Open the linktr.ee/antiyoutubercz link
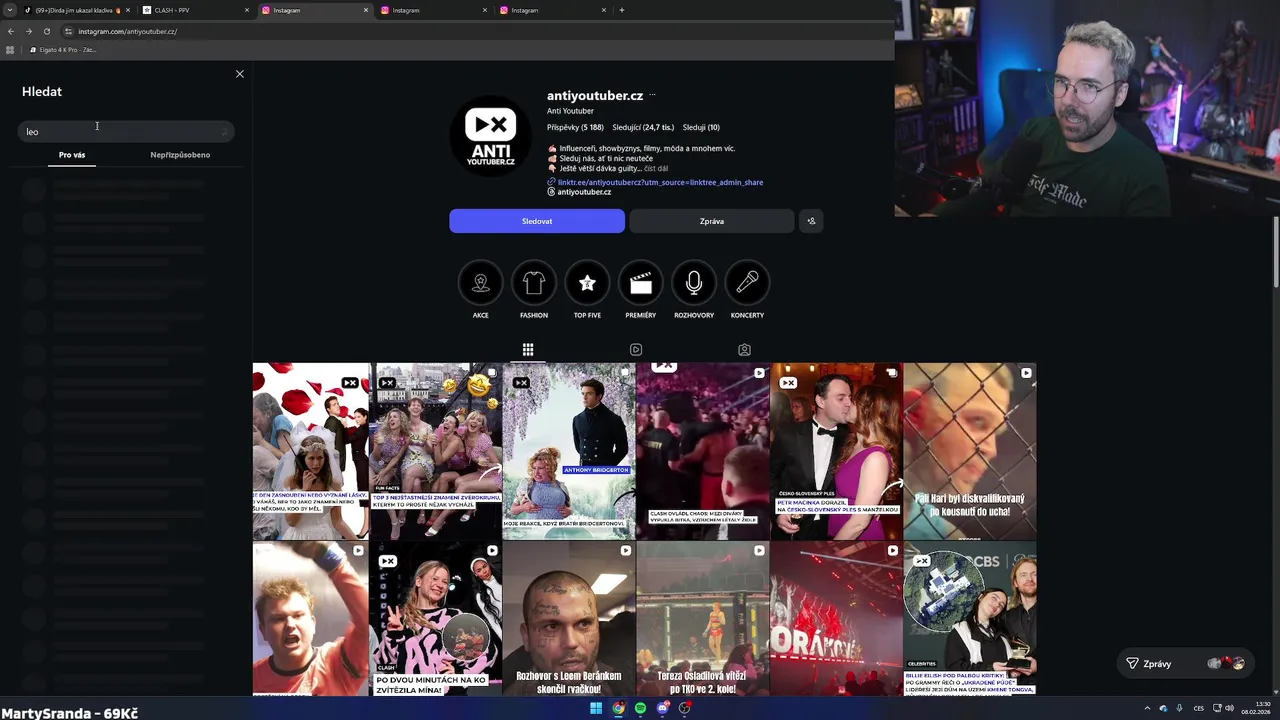 660,182
